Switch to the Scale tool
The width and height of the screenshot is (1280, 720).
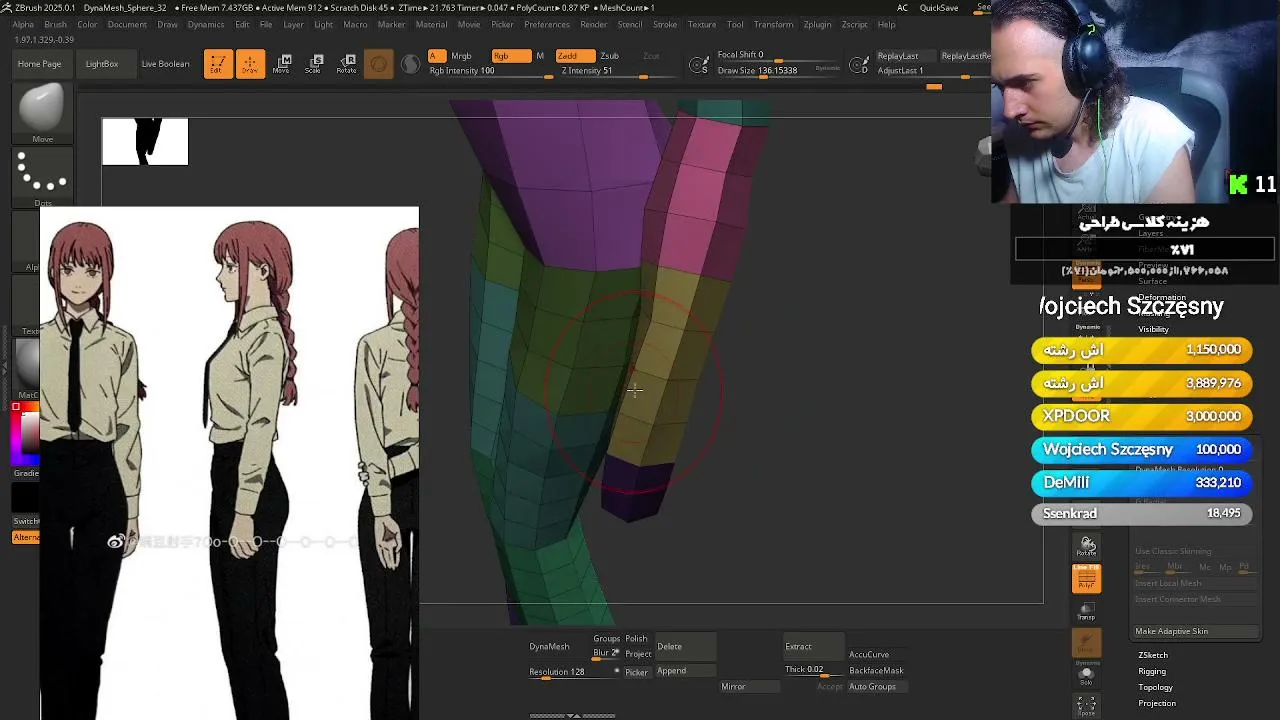(314, 64)
